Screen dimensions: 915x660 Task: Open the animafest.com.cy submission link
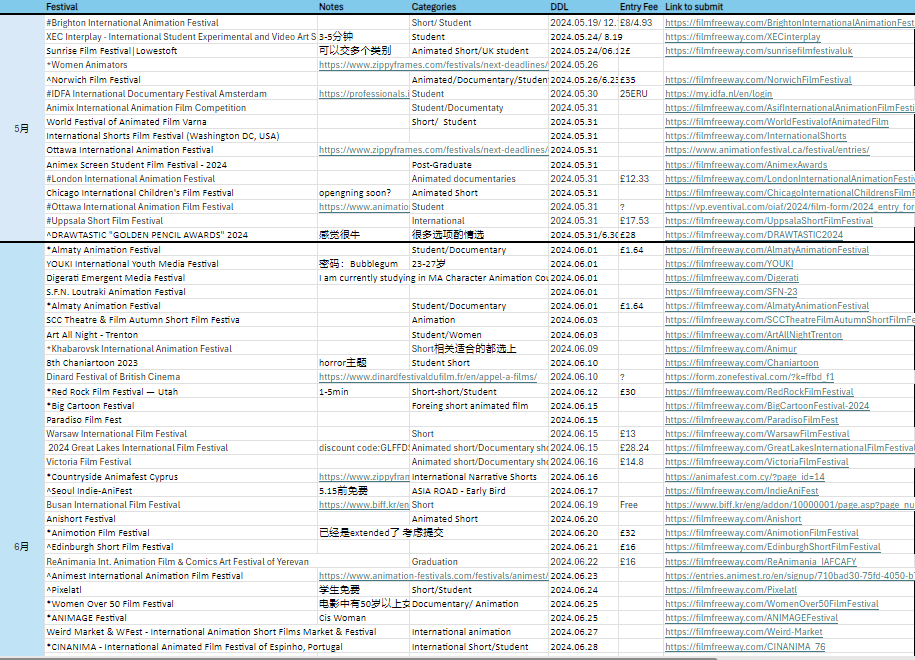[745, 477]
